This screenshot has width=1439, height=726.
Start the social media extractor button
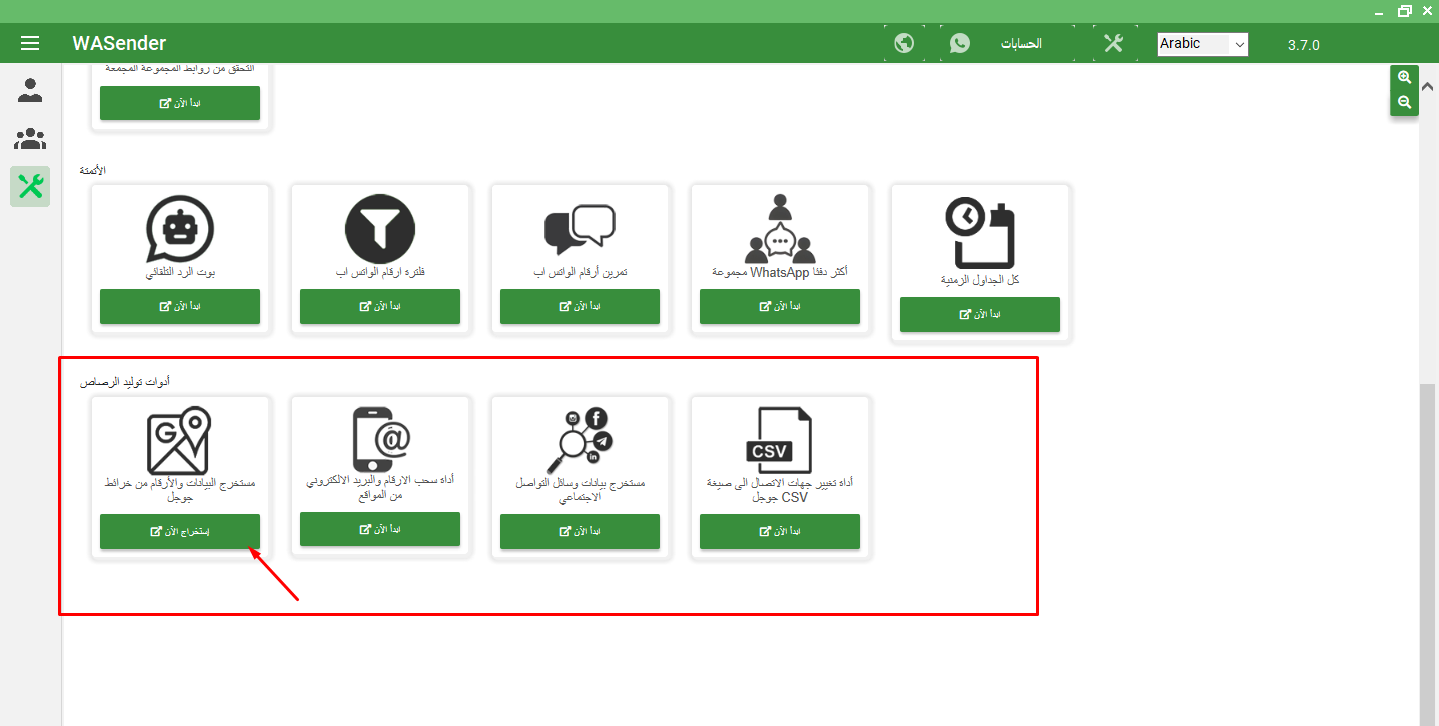coord(580,531)
